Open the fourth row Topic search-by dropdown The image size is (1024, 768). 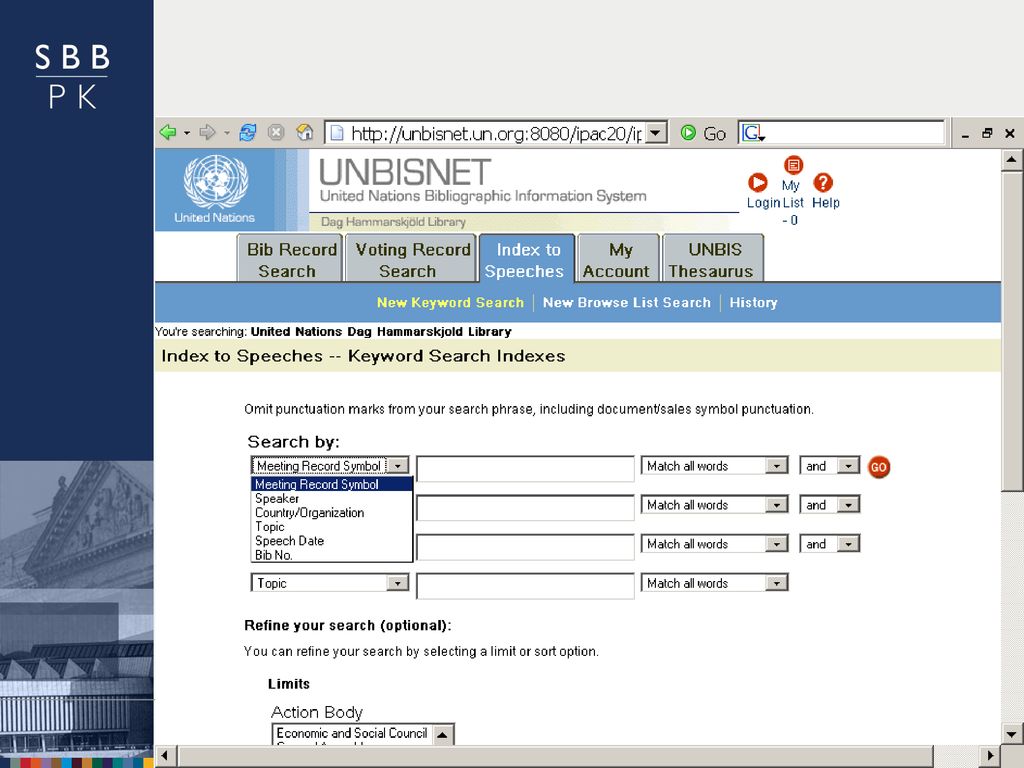397,583
